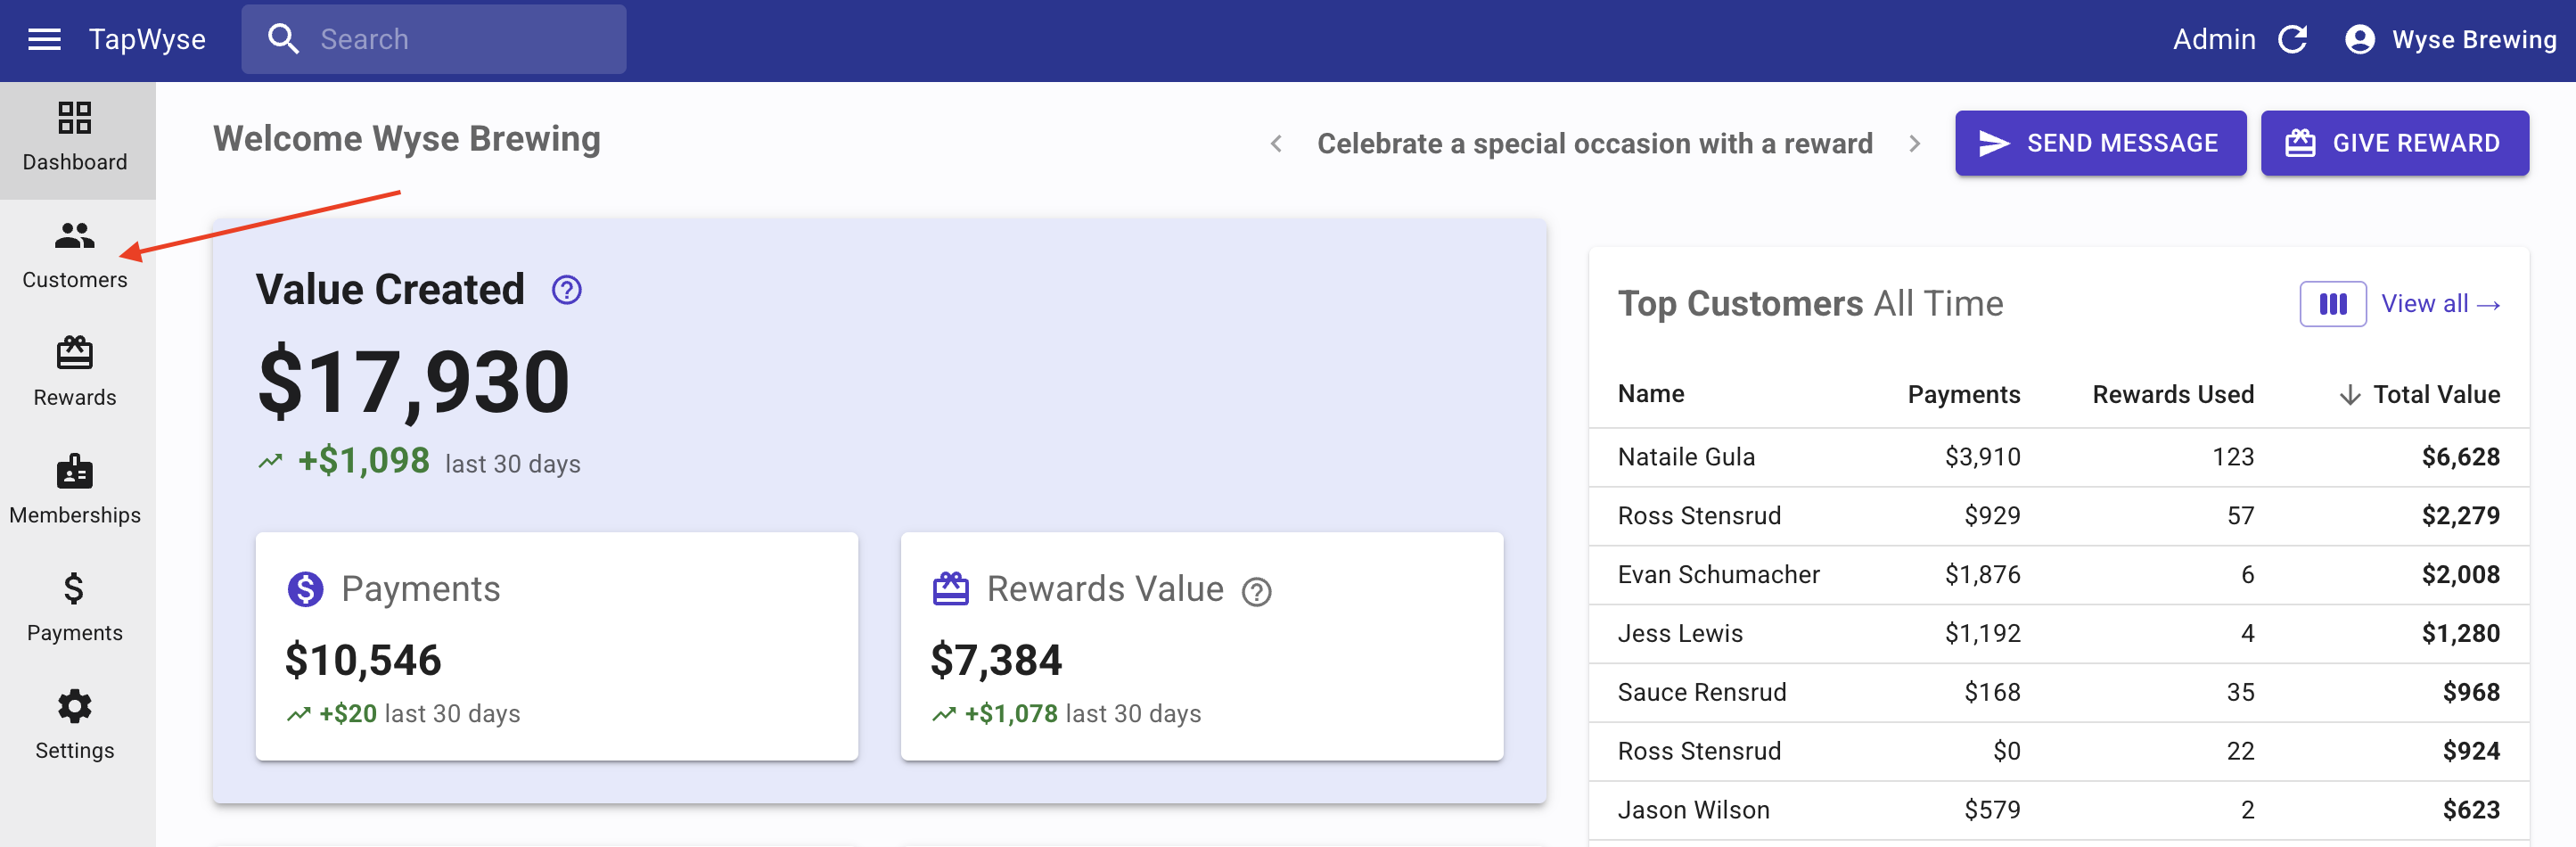
Task: Show previous tip with left chevron
Action: 1276,144
